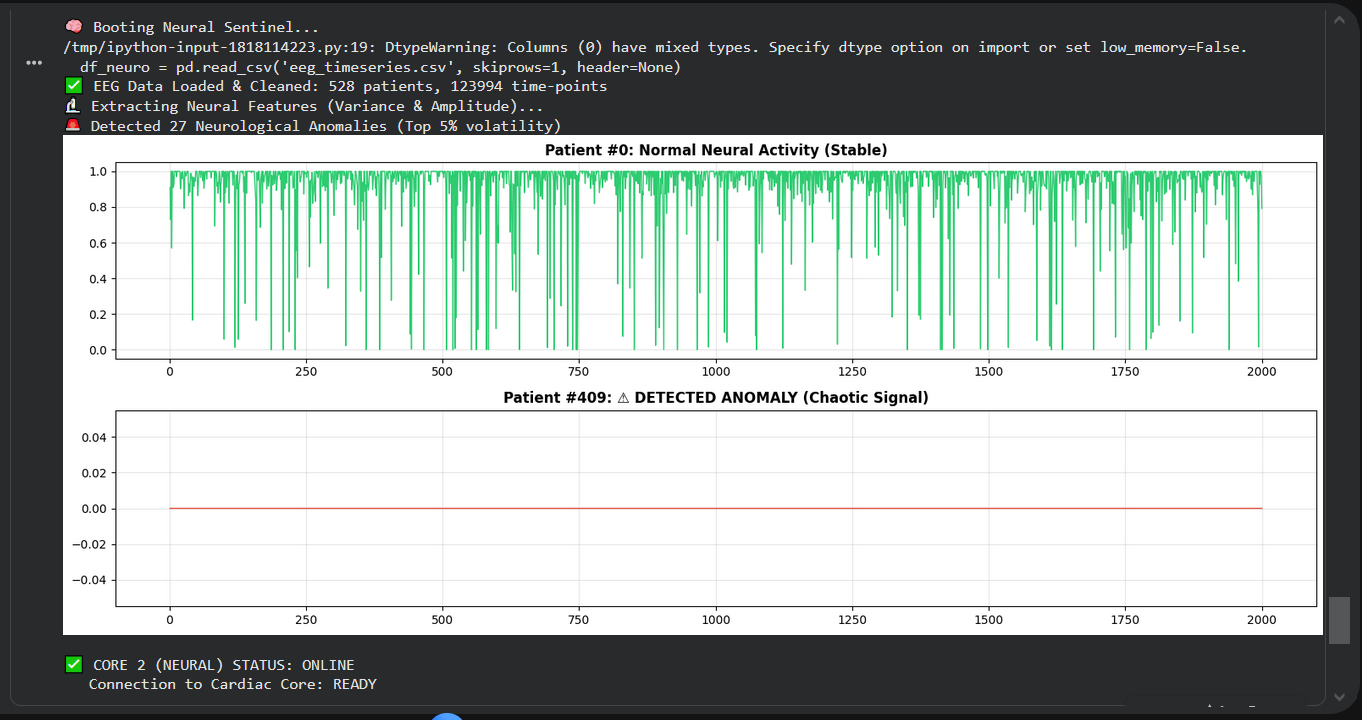
Task: Click the 2000 x-axis tick in Patient #409 plot
Action: (x=1262, y=620)
